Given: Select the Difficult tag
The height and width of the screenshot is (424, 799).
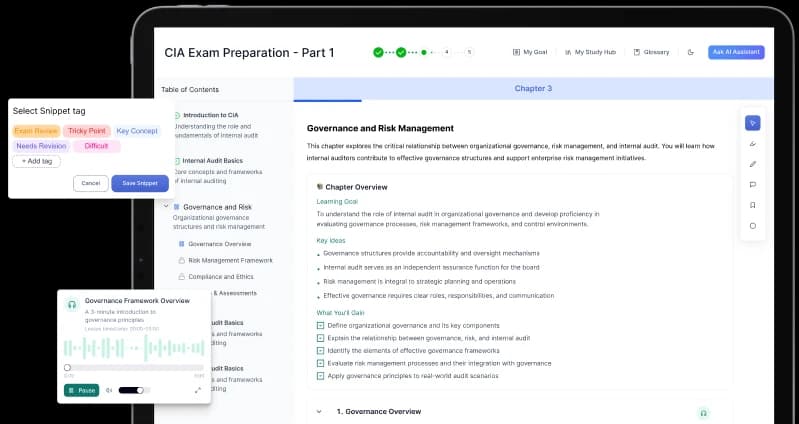Looking at the screenshot, I should click(x=97, y=146).
